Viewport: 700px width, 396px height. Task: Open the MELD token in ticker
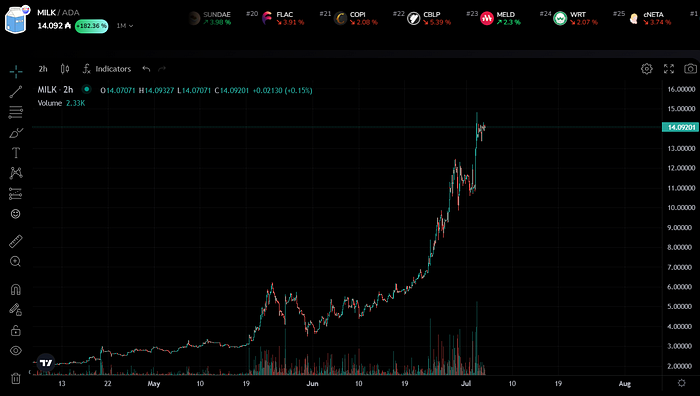[x=500, y=18]
